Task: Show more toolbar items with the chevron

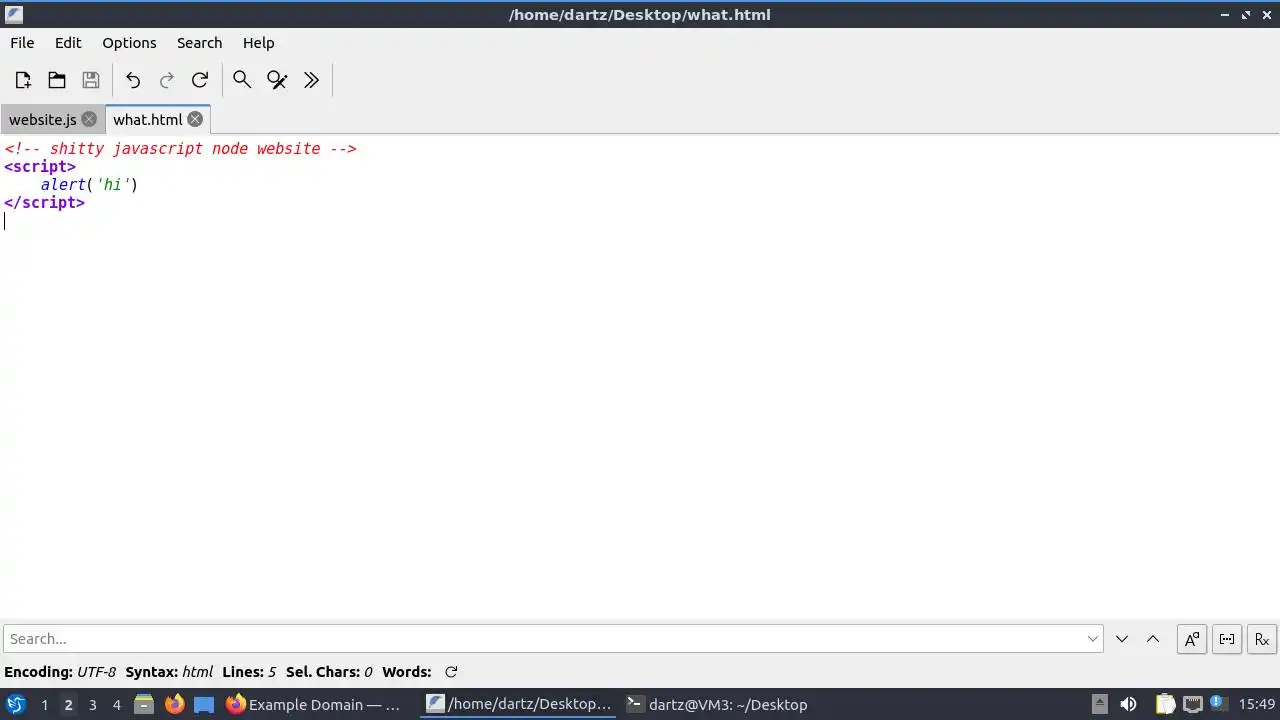Action: pos(311,80)
